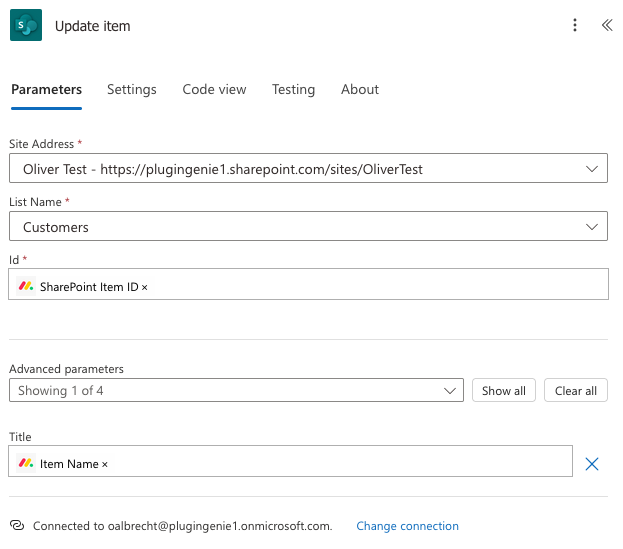Remove the Item Name token

105,464
